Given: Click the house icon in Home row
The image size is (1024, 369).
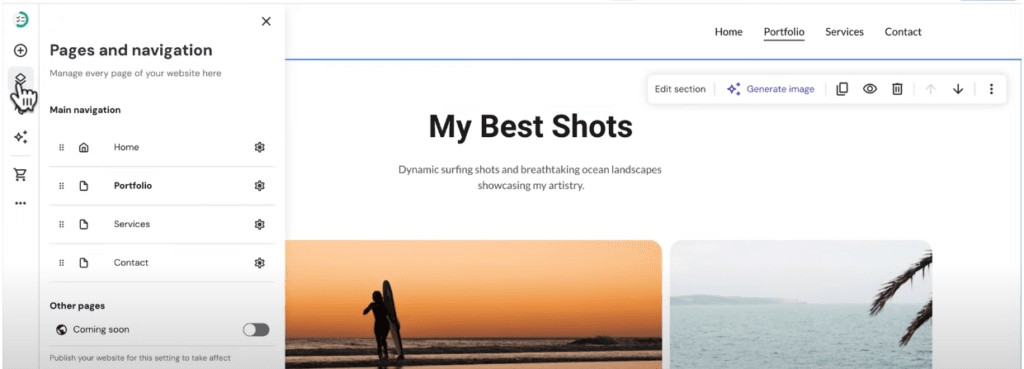Looking at the screenshot, I should [x=84, y=148].
